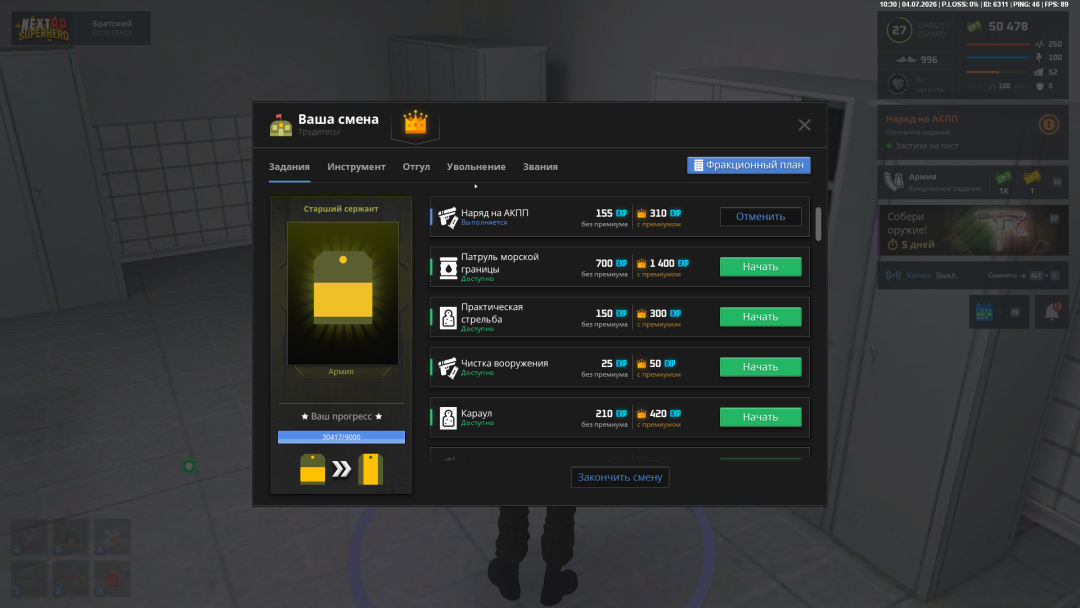Image resolution: width=1080 pixels, height=608 pixels.
Task: Click the current rank insignia below progress
Action: [x=312, y=470]
